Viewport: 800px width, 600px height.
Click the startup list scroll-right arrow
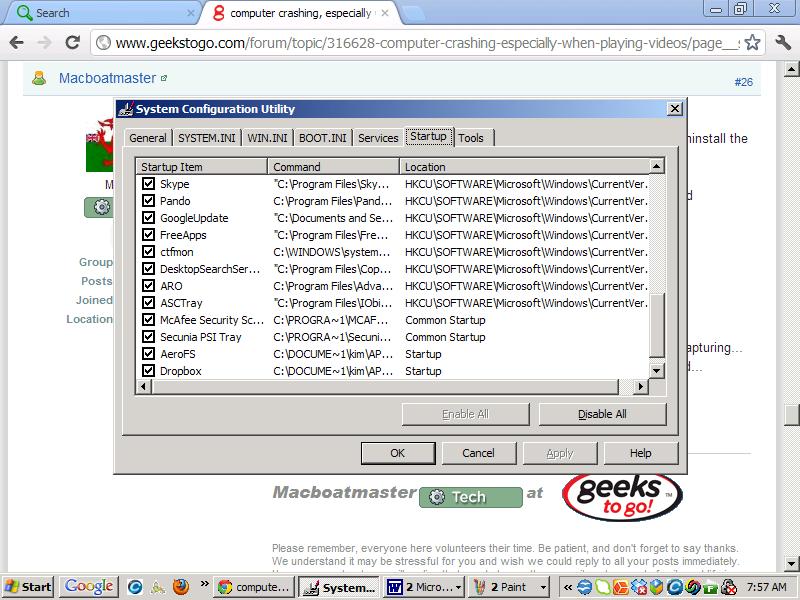(641, 387)
